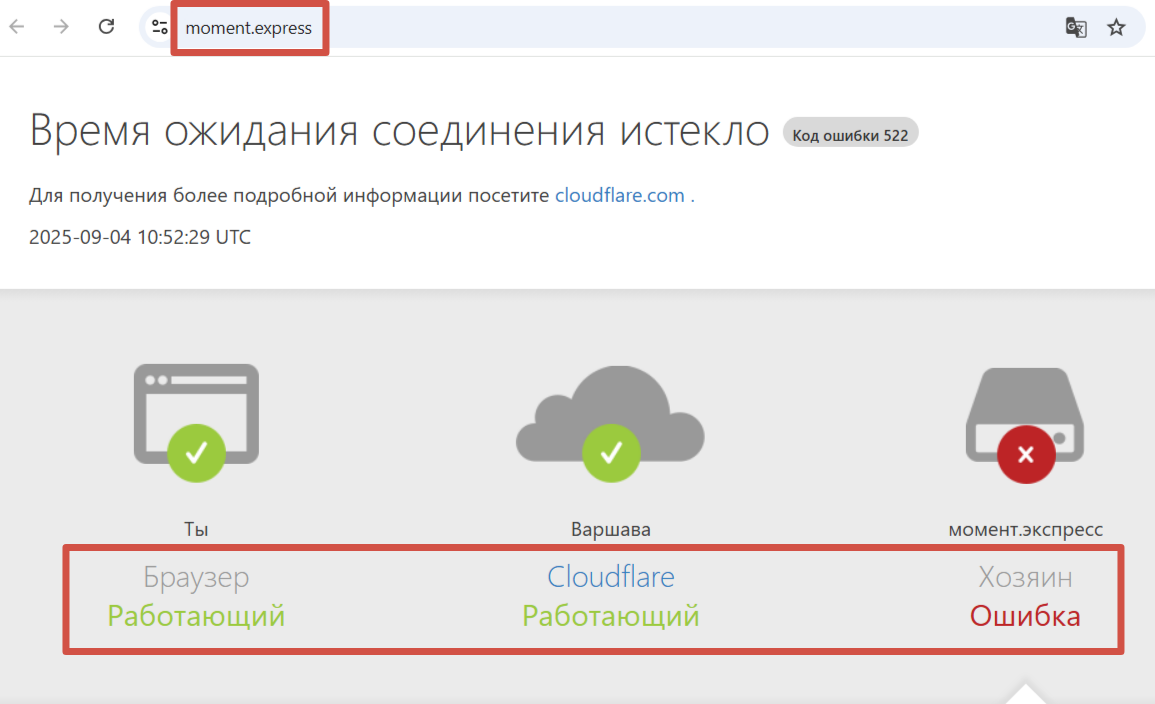Click the heading 'Время ожидания соединения истекло'
The height and width of the screenshot is (704, 1155).
399,131
